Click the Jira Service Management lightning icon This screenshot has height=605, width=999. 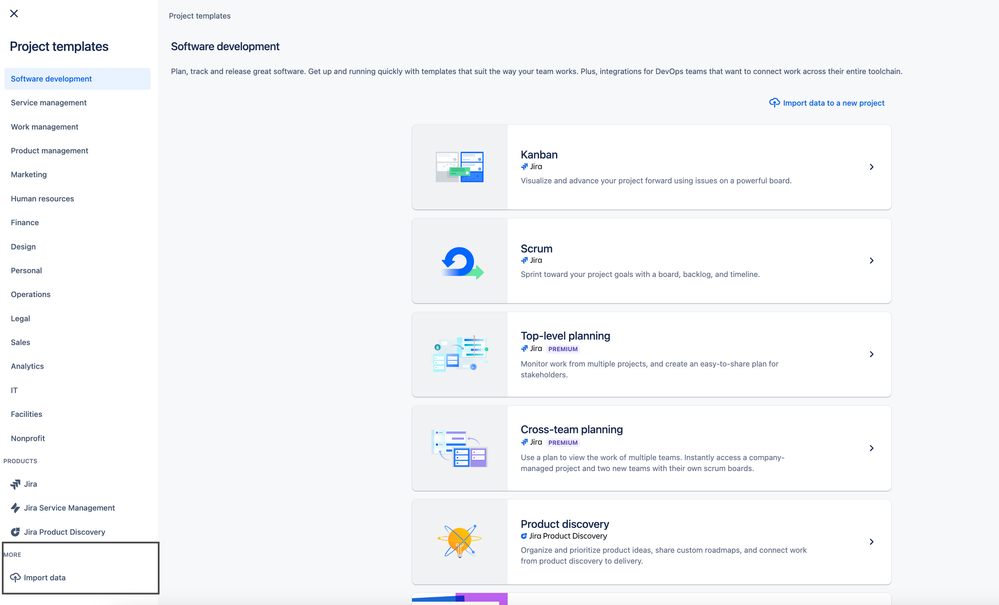point(15,508)
